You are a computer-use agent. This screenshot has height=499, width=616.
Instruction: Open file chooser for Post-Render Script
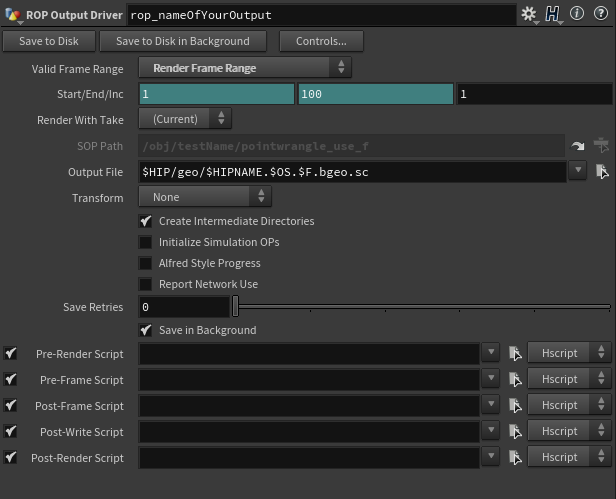(x=515, y=457)
